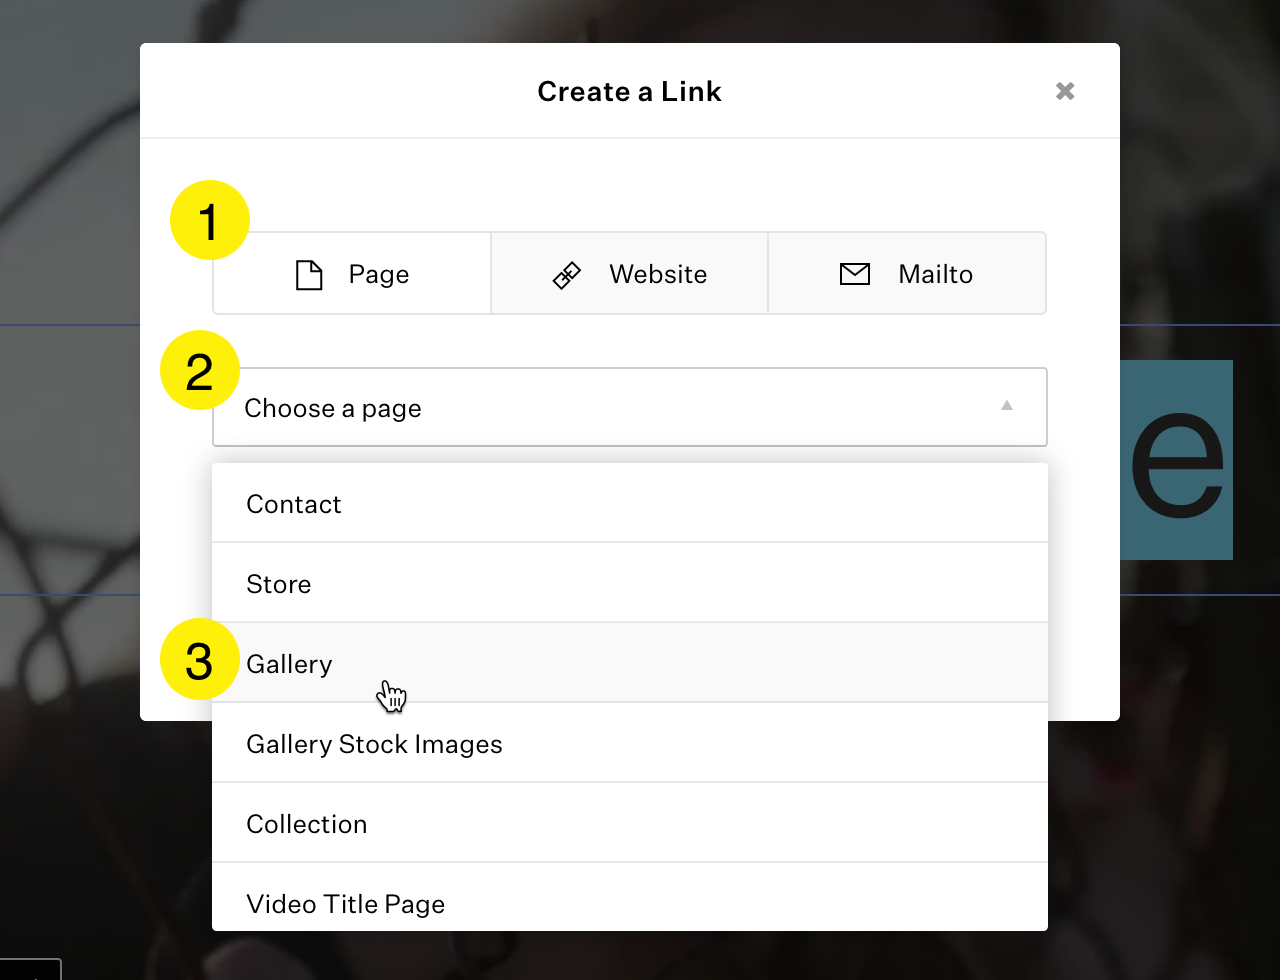
Task: Select the Mailto link type
Action: pyautogui.click(x=906, y=274)
